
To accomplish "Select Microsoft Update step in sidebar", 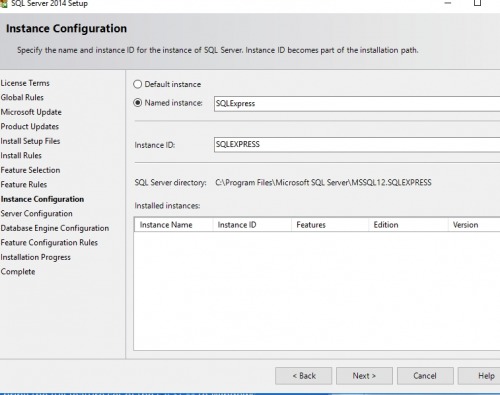I will (31, 112).
